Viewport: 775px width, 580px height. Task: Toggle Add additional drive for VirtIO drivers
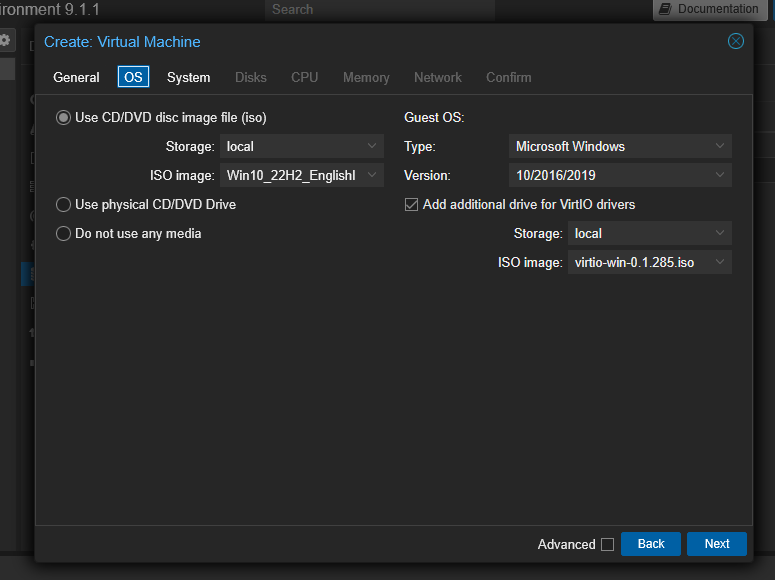point(411,205)
